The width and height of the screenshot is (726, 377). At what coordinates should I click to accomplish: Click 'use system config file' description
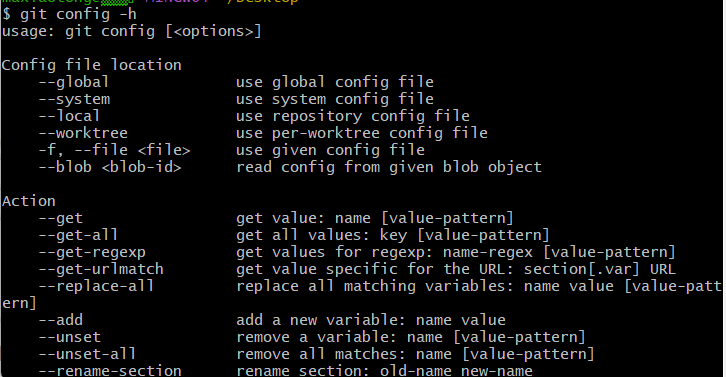(335, 99)
